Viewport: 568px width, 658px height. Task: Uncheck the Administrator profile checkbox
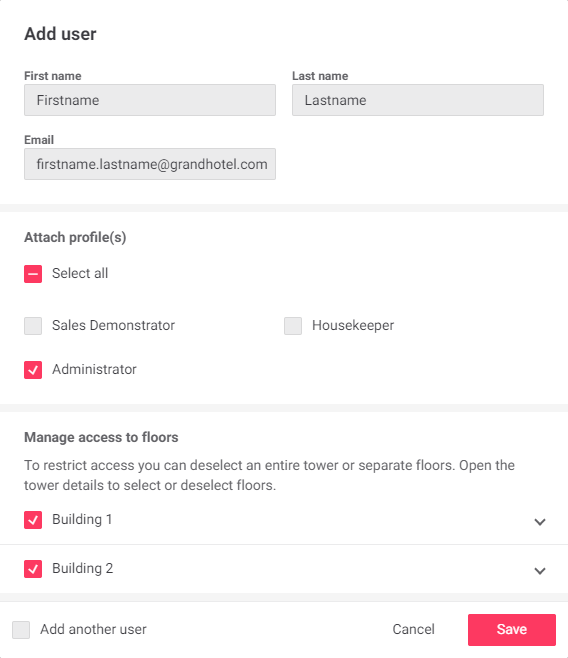coord(33,370)
